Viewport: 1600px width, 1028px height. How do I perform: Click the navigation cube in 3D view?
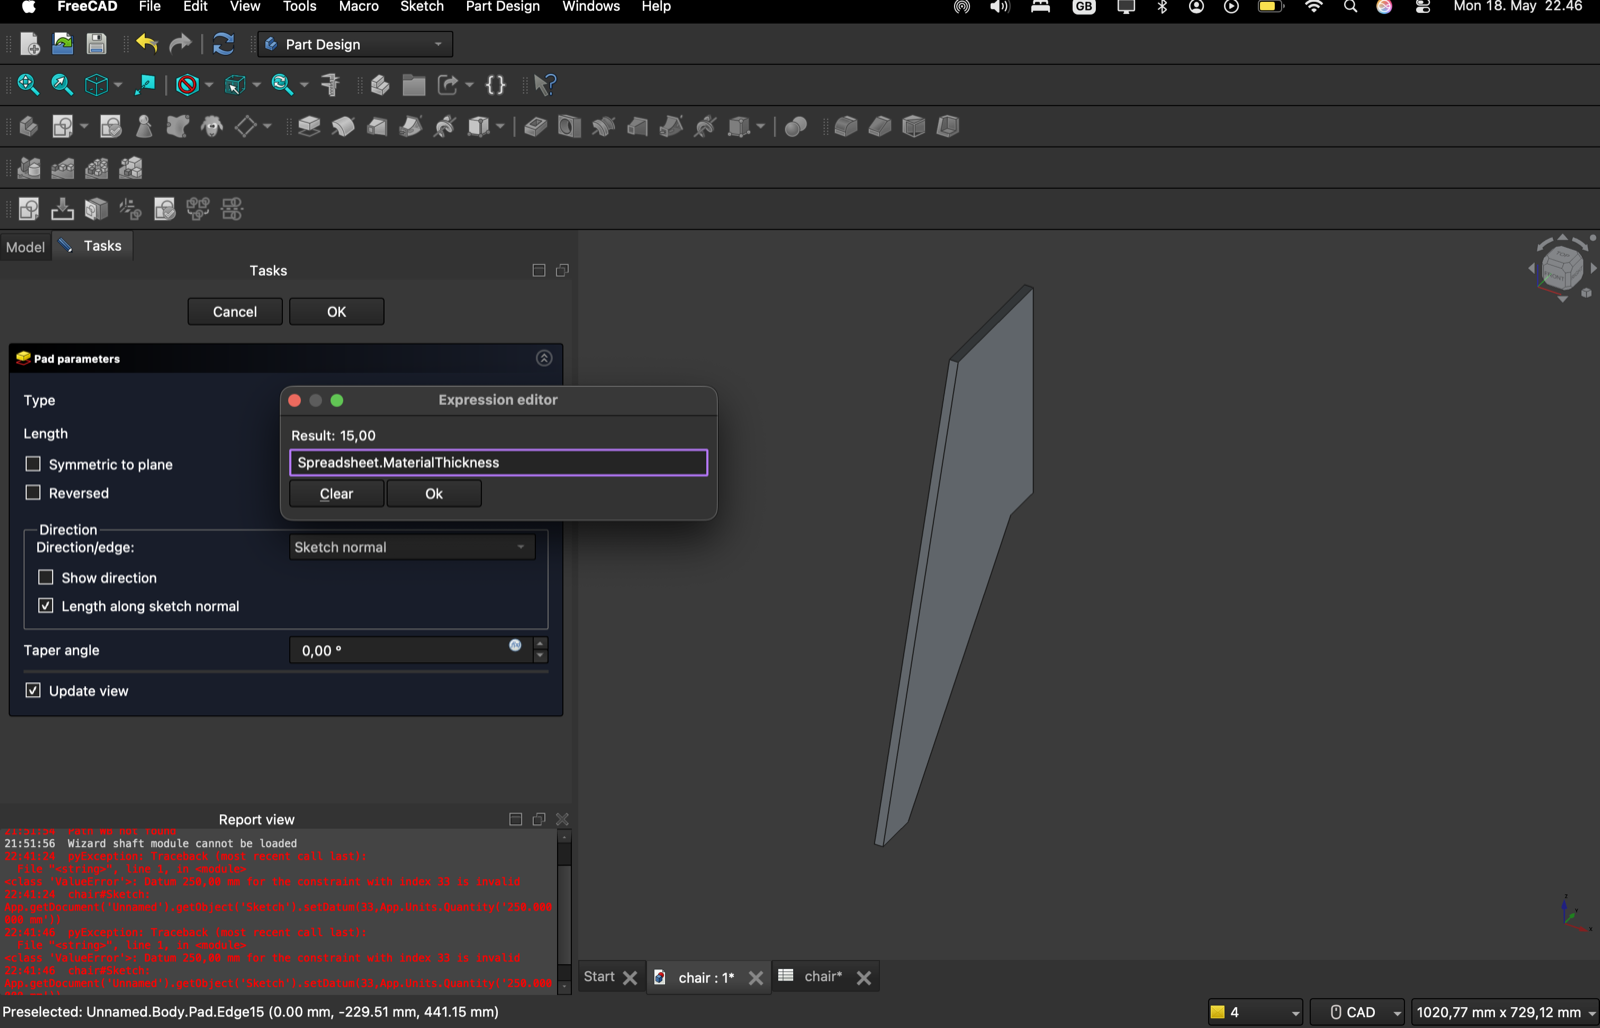pos(1562,267)
